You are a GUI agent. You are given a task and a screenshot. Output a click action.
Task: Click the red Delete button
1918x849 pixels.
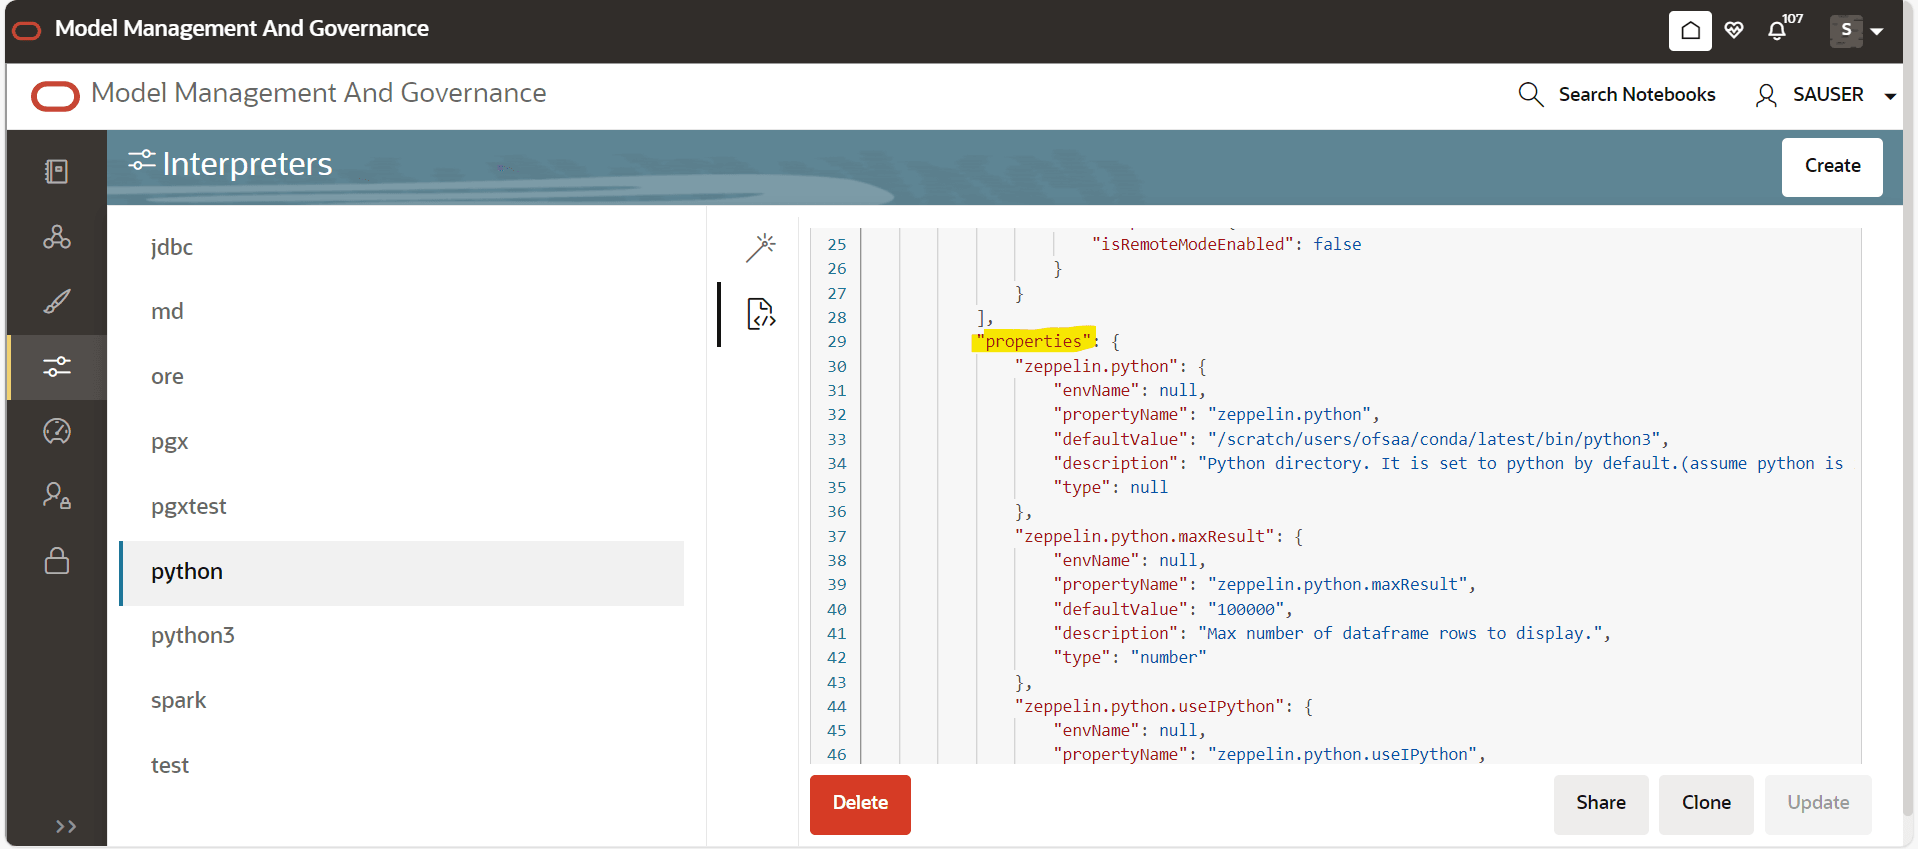pyautogui.click(x=860, y=804)
